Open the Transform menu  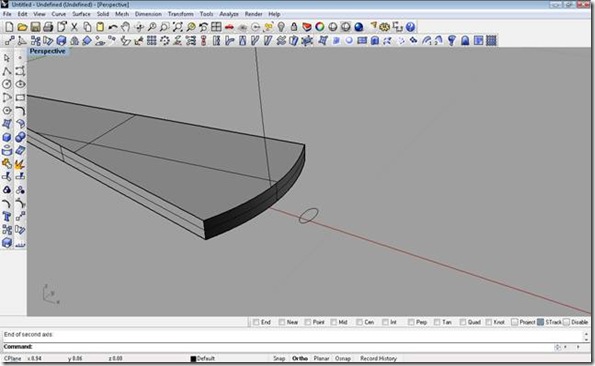point(181,14)
